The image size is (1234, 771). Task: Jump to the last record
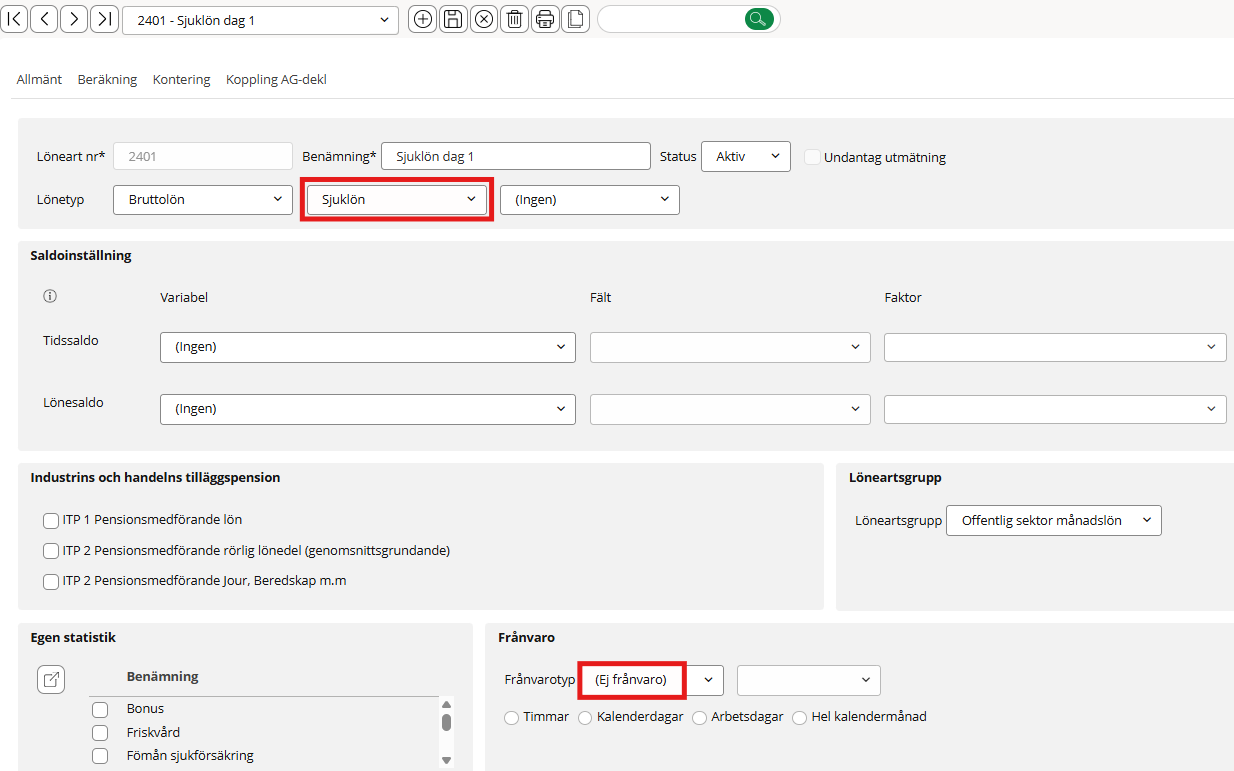click(x=104, y=19)
